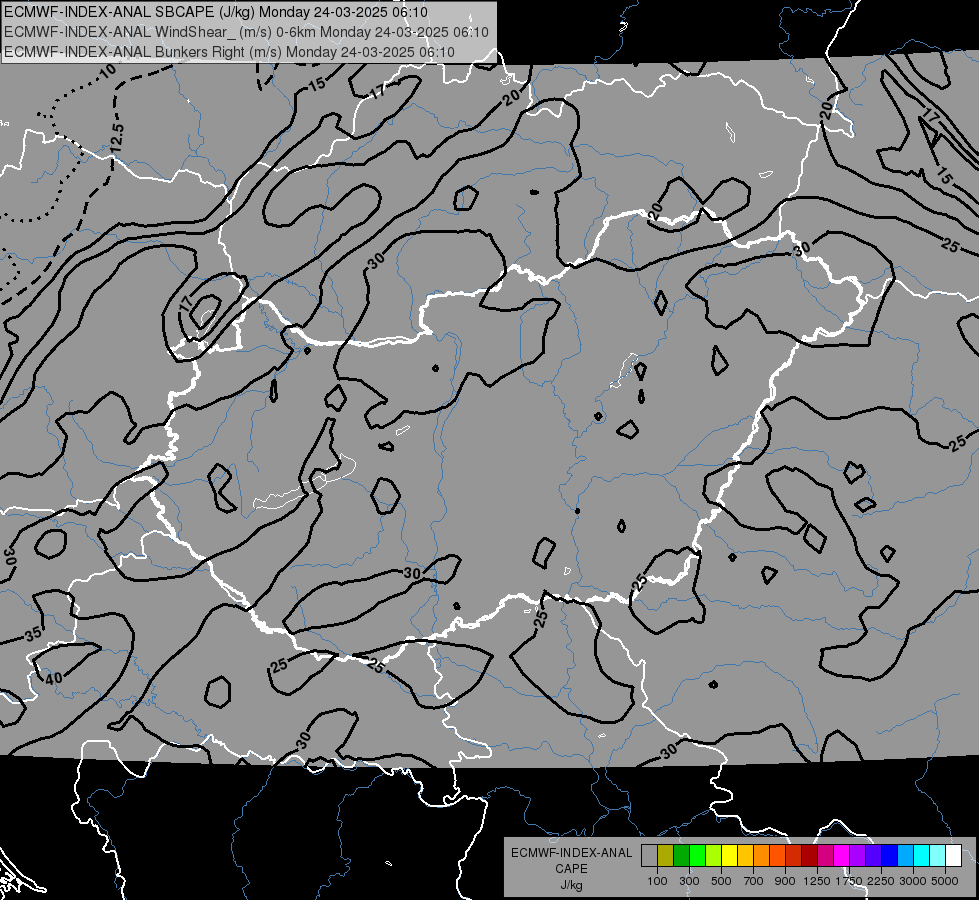Select the olive swatch right of 100
Viewport: 979px width, 900px height.
[x=665, y=855]
